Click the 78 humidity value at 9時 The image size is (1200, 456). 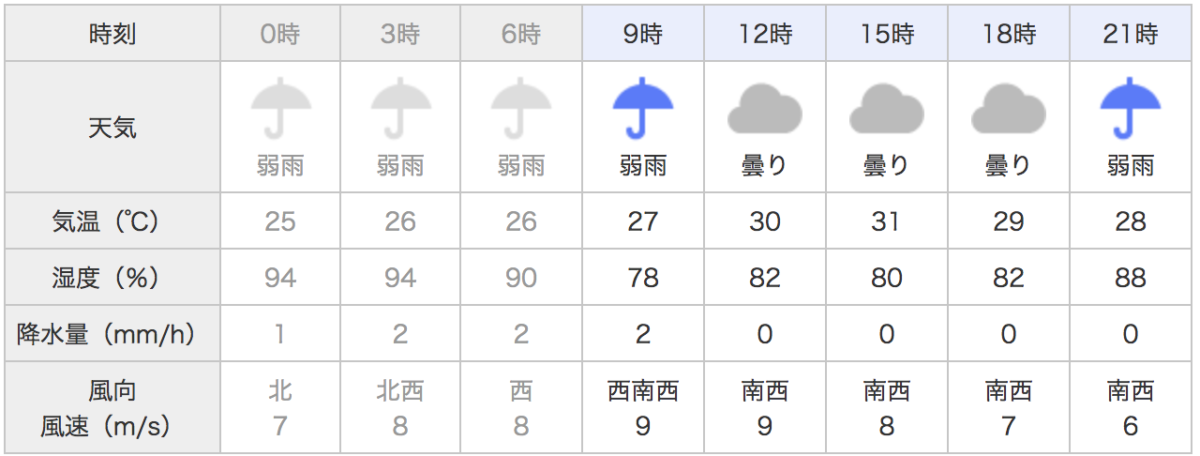(642, 277)
